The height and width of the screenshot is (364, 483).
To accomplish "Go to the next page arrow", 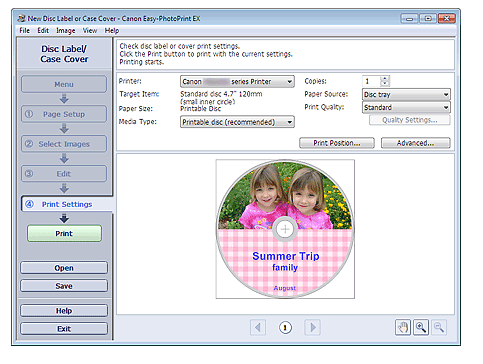I will click(312, 328).
